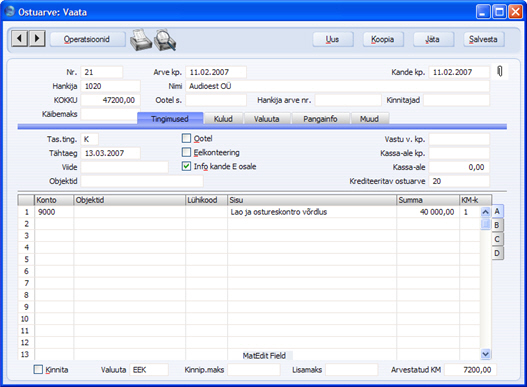527x387 pixels.
Task: Open the Operatsioonid menu
Action: click(x=87, y=39)
